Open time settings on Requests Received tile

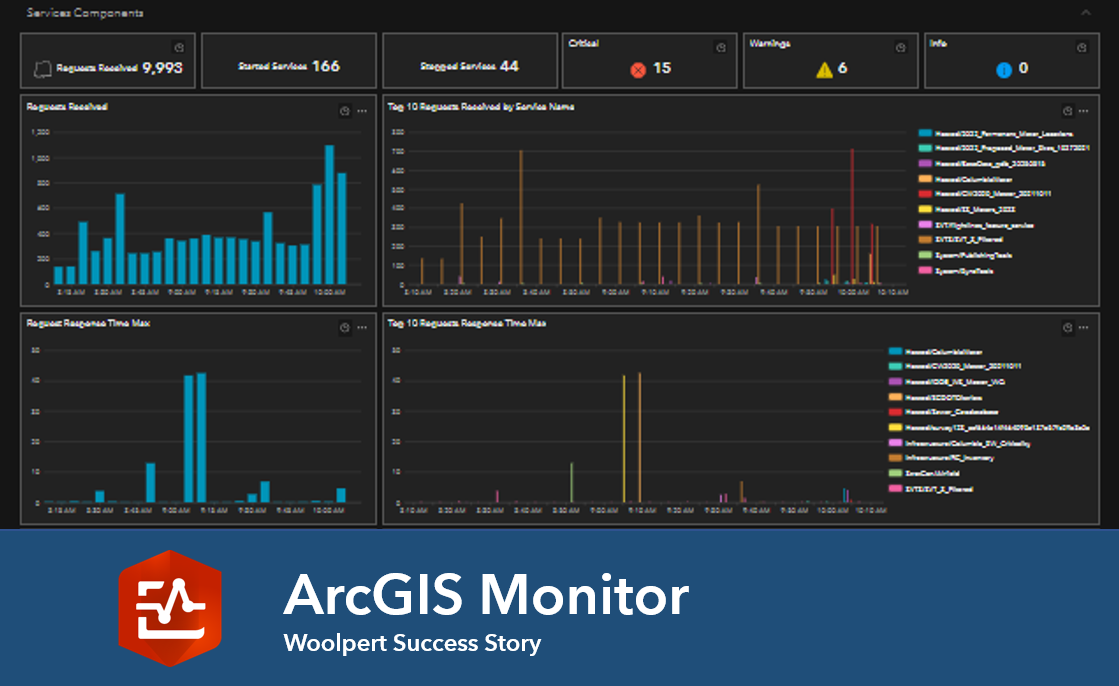179,47
